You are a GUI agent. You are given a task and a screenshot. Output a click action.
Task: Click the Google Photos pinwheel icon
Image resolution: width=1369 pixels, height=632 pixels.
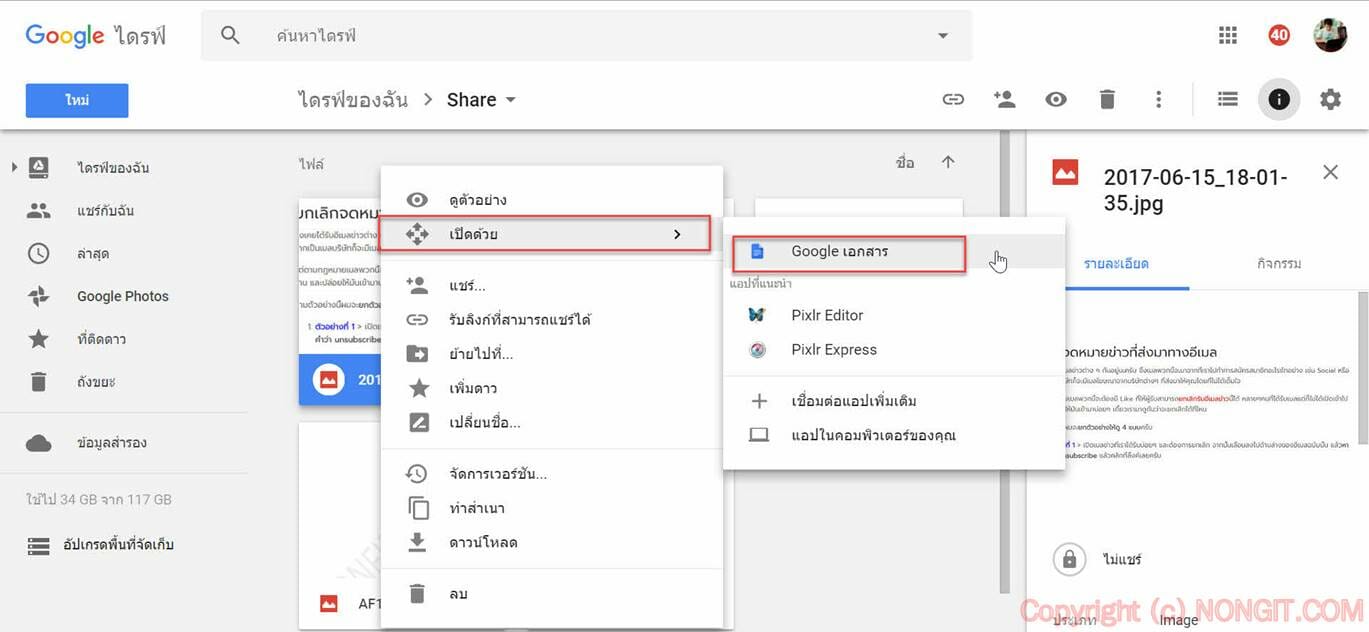[x=38, y=297]
